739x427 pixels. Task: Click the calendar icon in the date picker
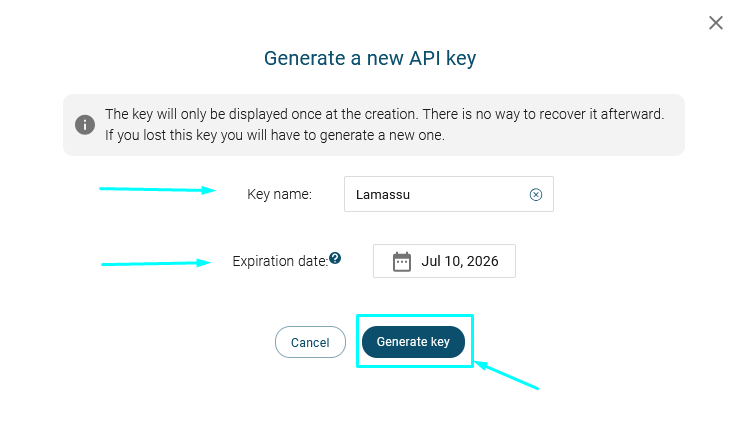[x=402, y=262]
